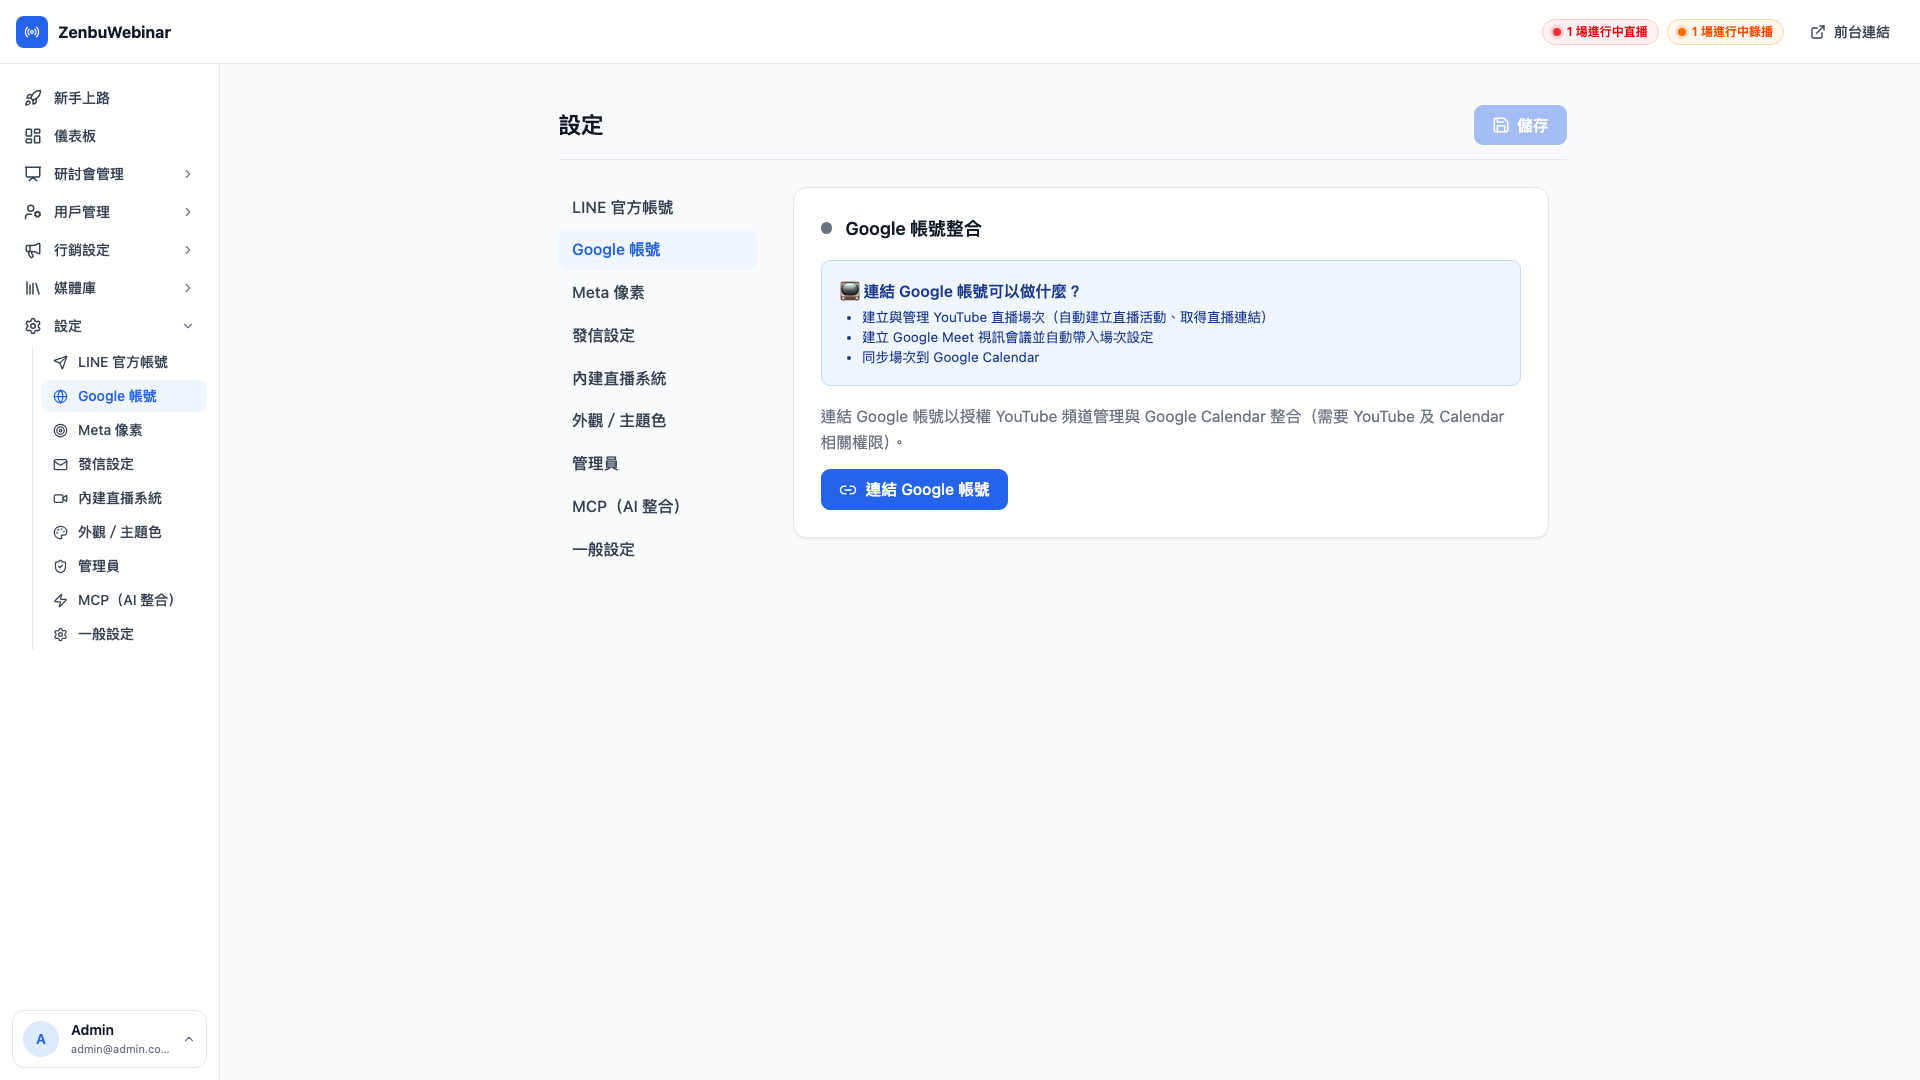Viewport: 1920px width, 1080px height.
Task: Open the LINE 官方帳號 settings tab
Action: pos(658,207)
